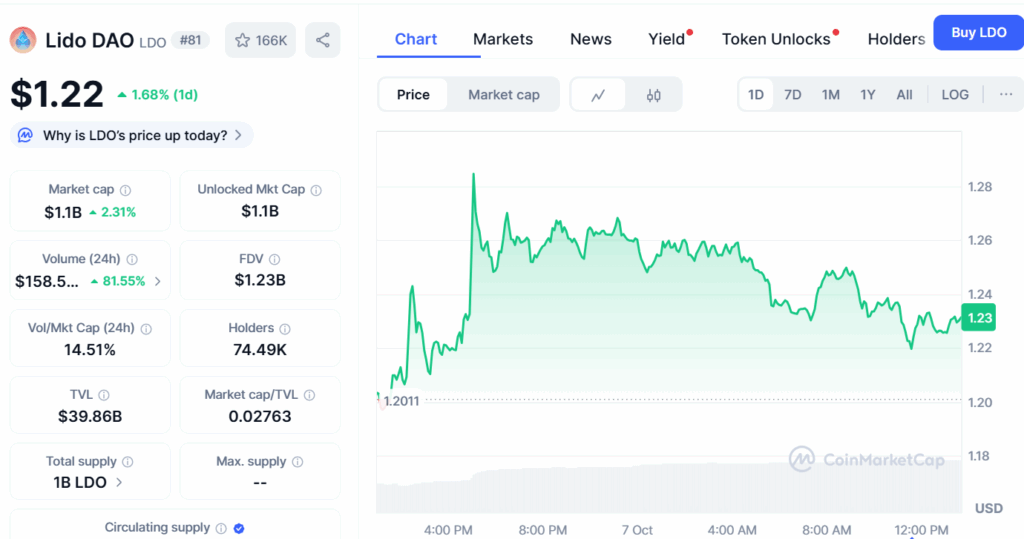Image resolution: width=1024 pixels, height=539 pixels.
Task: Go to the Token Unlocks tab
Action: (776, 39)
